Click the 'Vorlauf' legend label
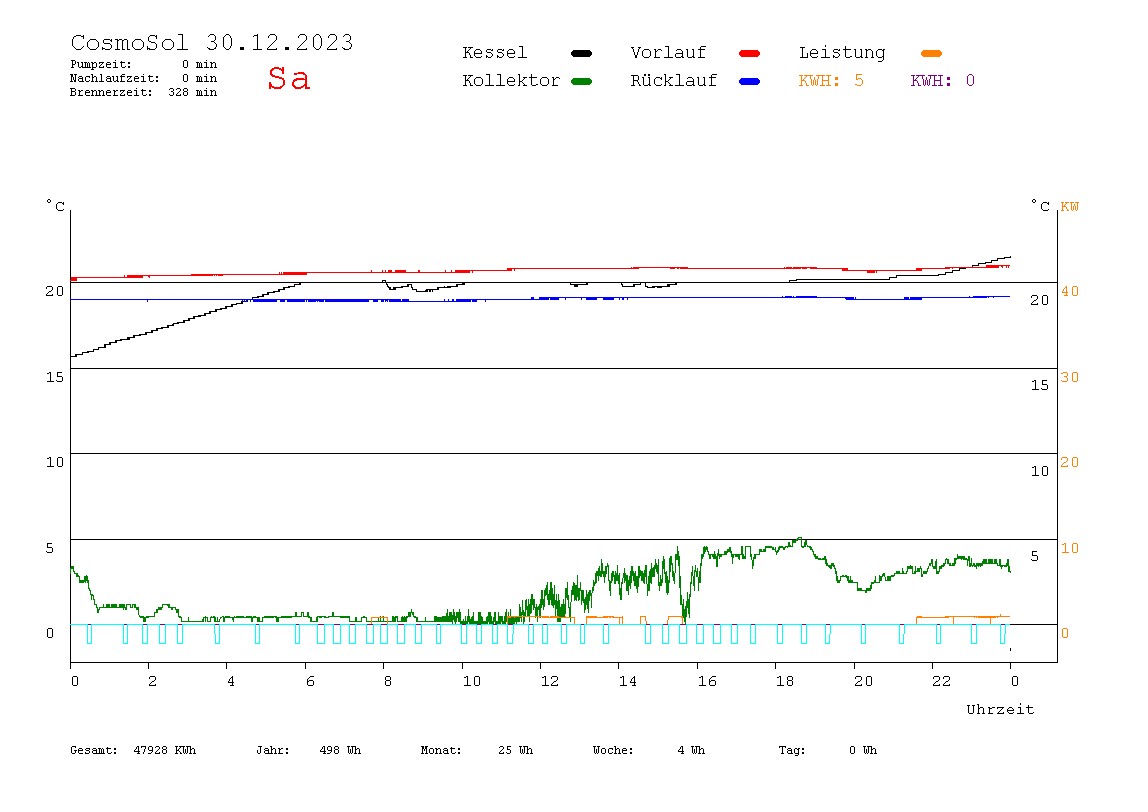 pos(668,53)
